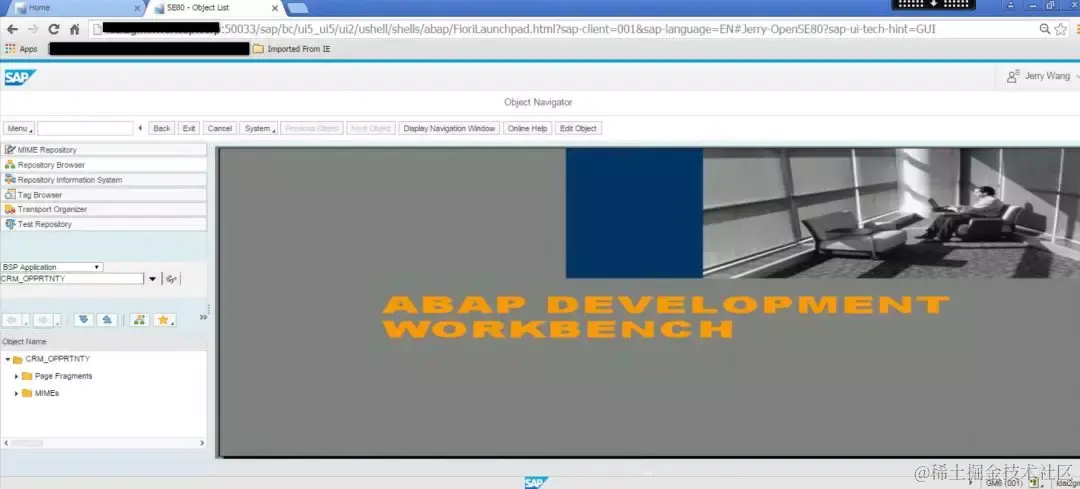Click the zoom magnifier icon in address bar

tap(1045, 29)
